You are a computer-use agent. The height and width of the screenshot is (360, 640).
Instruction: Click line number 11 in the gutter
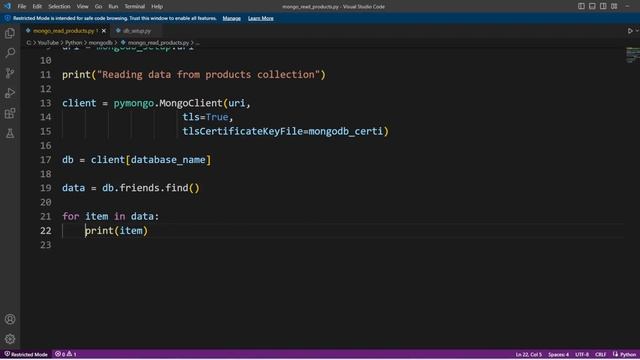46,75
